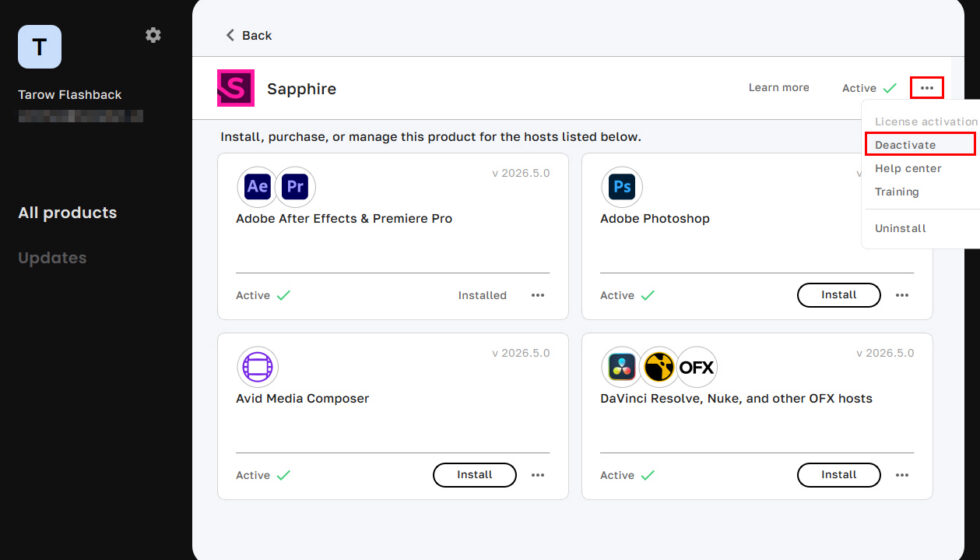Install Sapphire for DaVinci Resolve and OFX
The width and height of the screenshot is (980, 560).
point(839,475)
